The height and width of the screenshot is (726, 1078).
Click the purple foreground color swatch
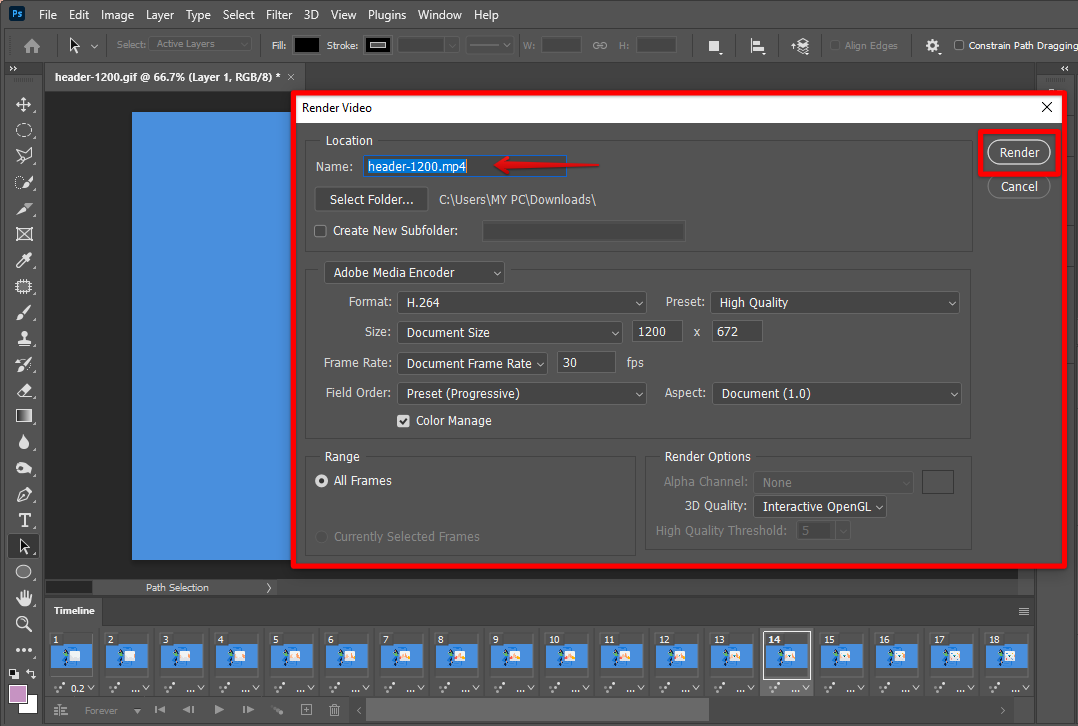point(18,693)
